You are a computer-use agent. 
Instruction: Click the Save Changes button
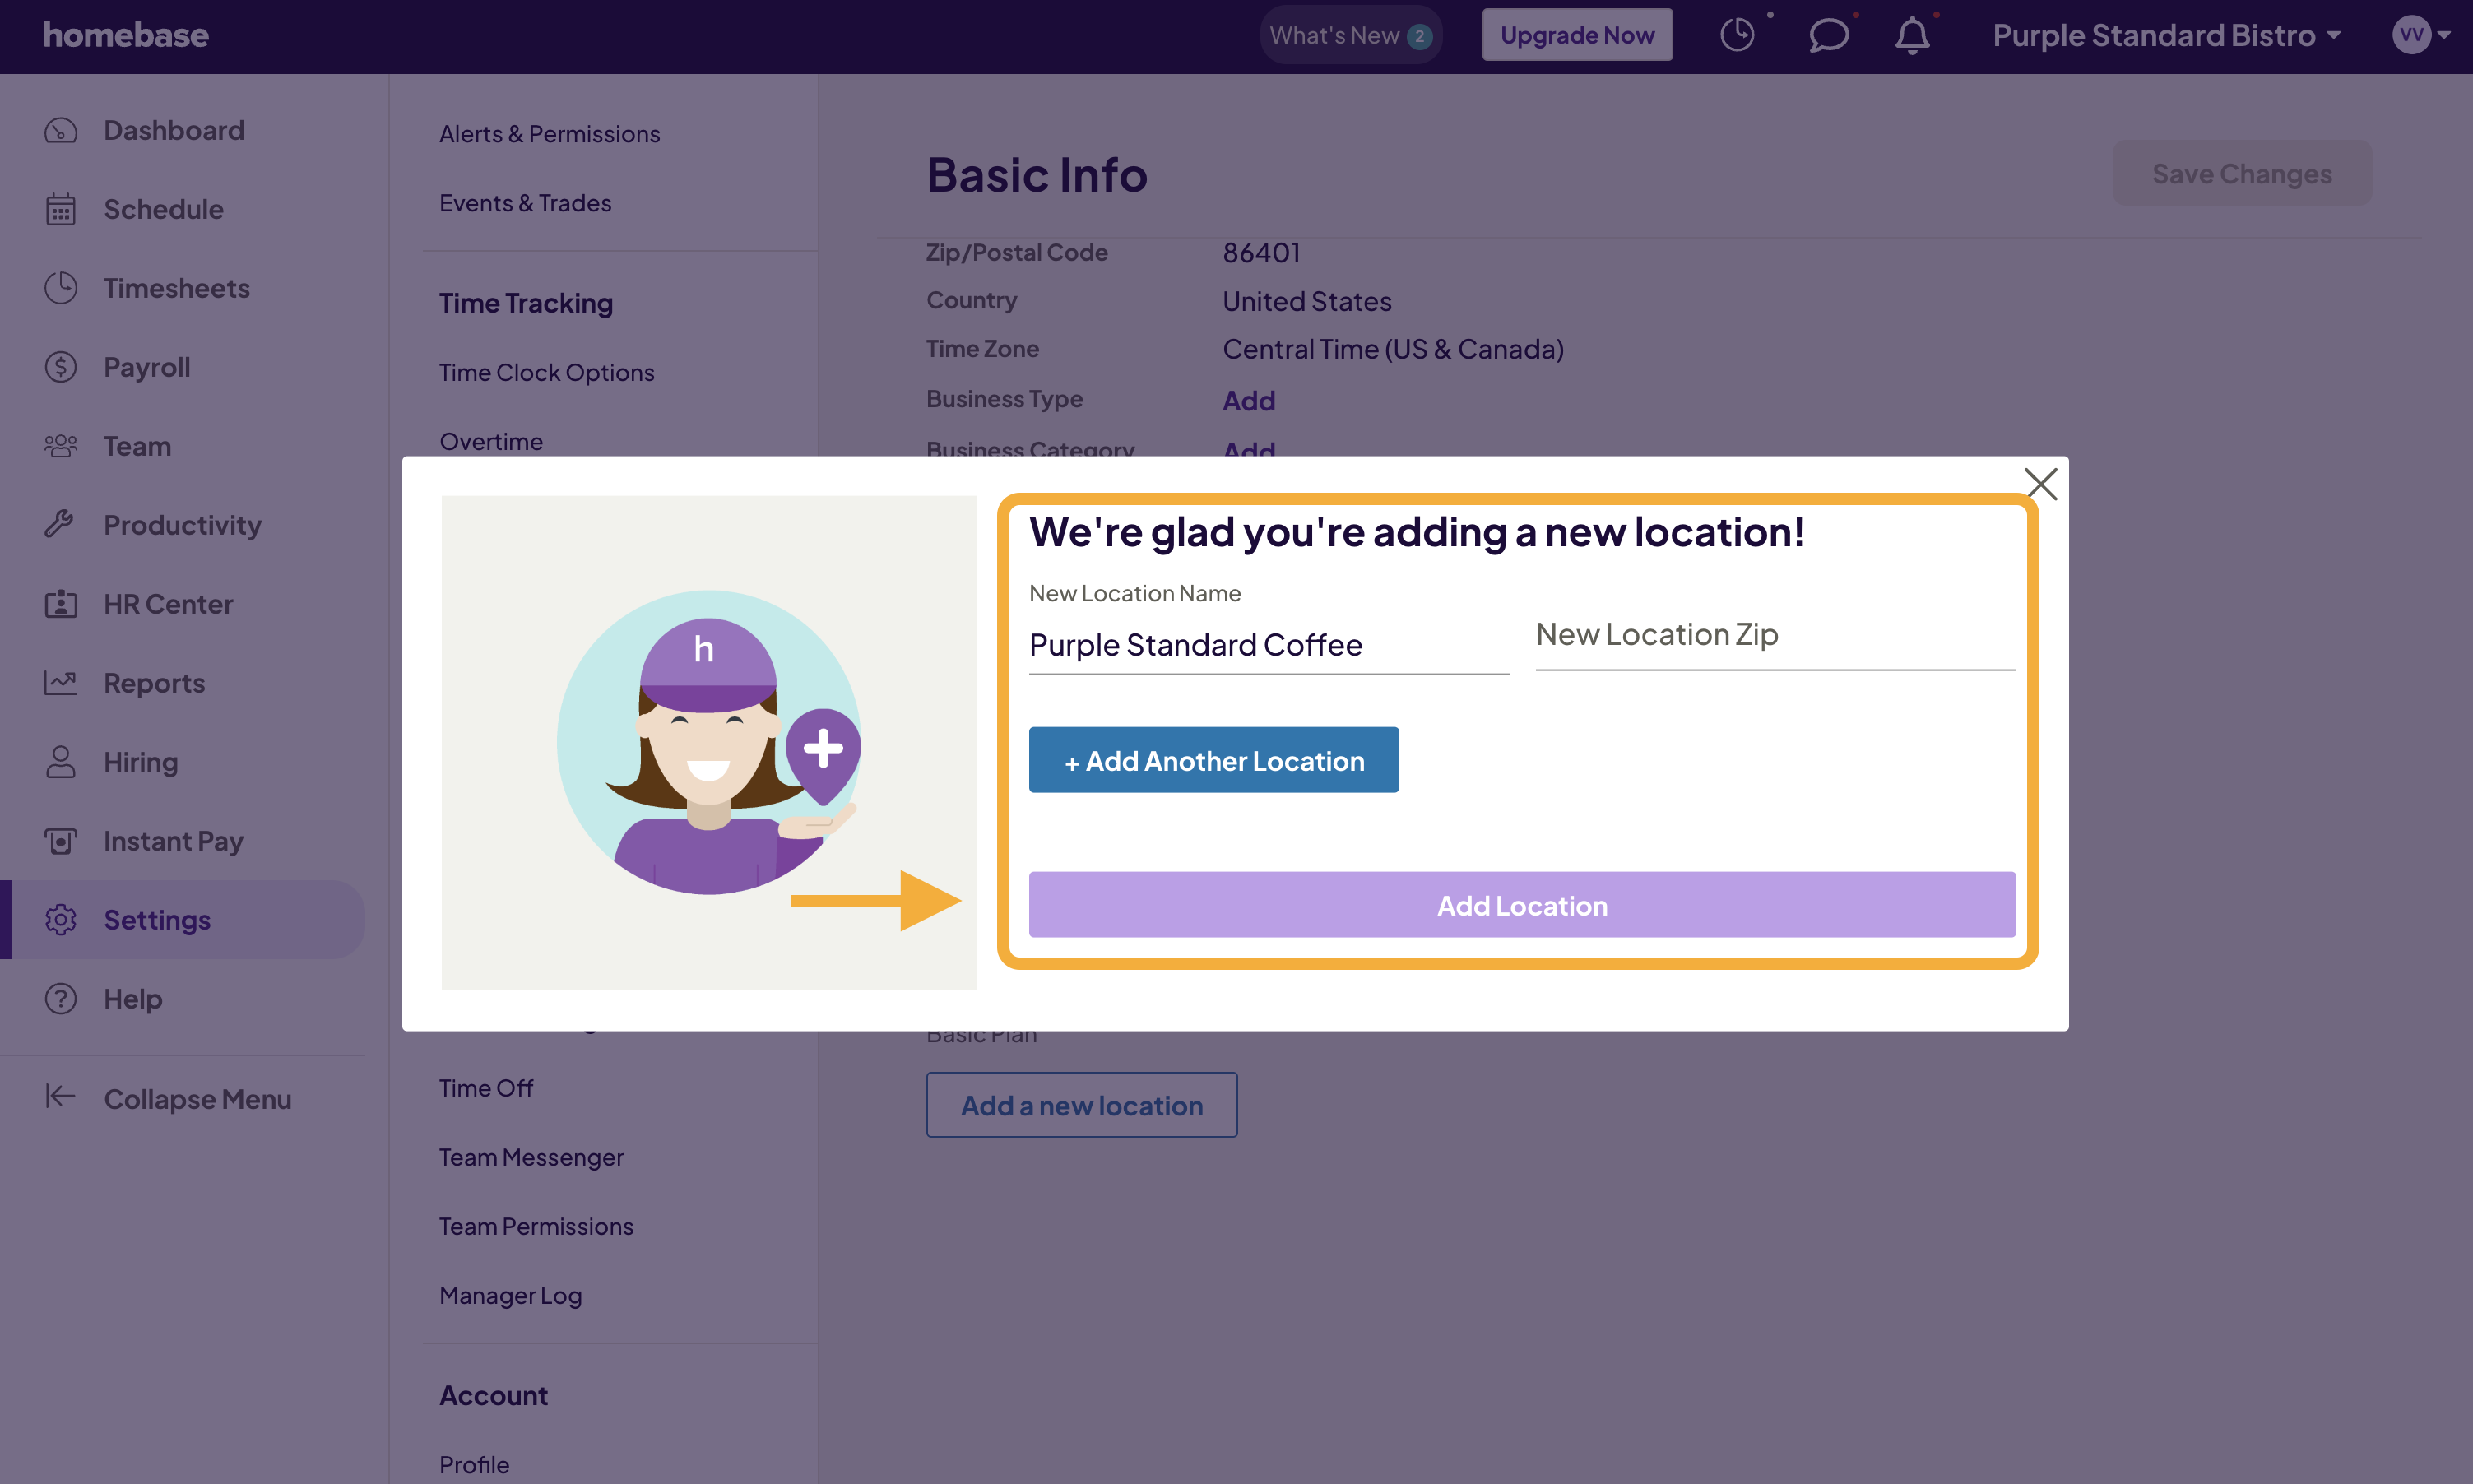coord(2242,173)
